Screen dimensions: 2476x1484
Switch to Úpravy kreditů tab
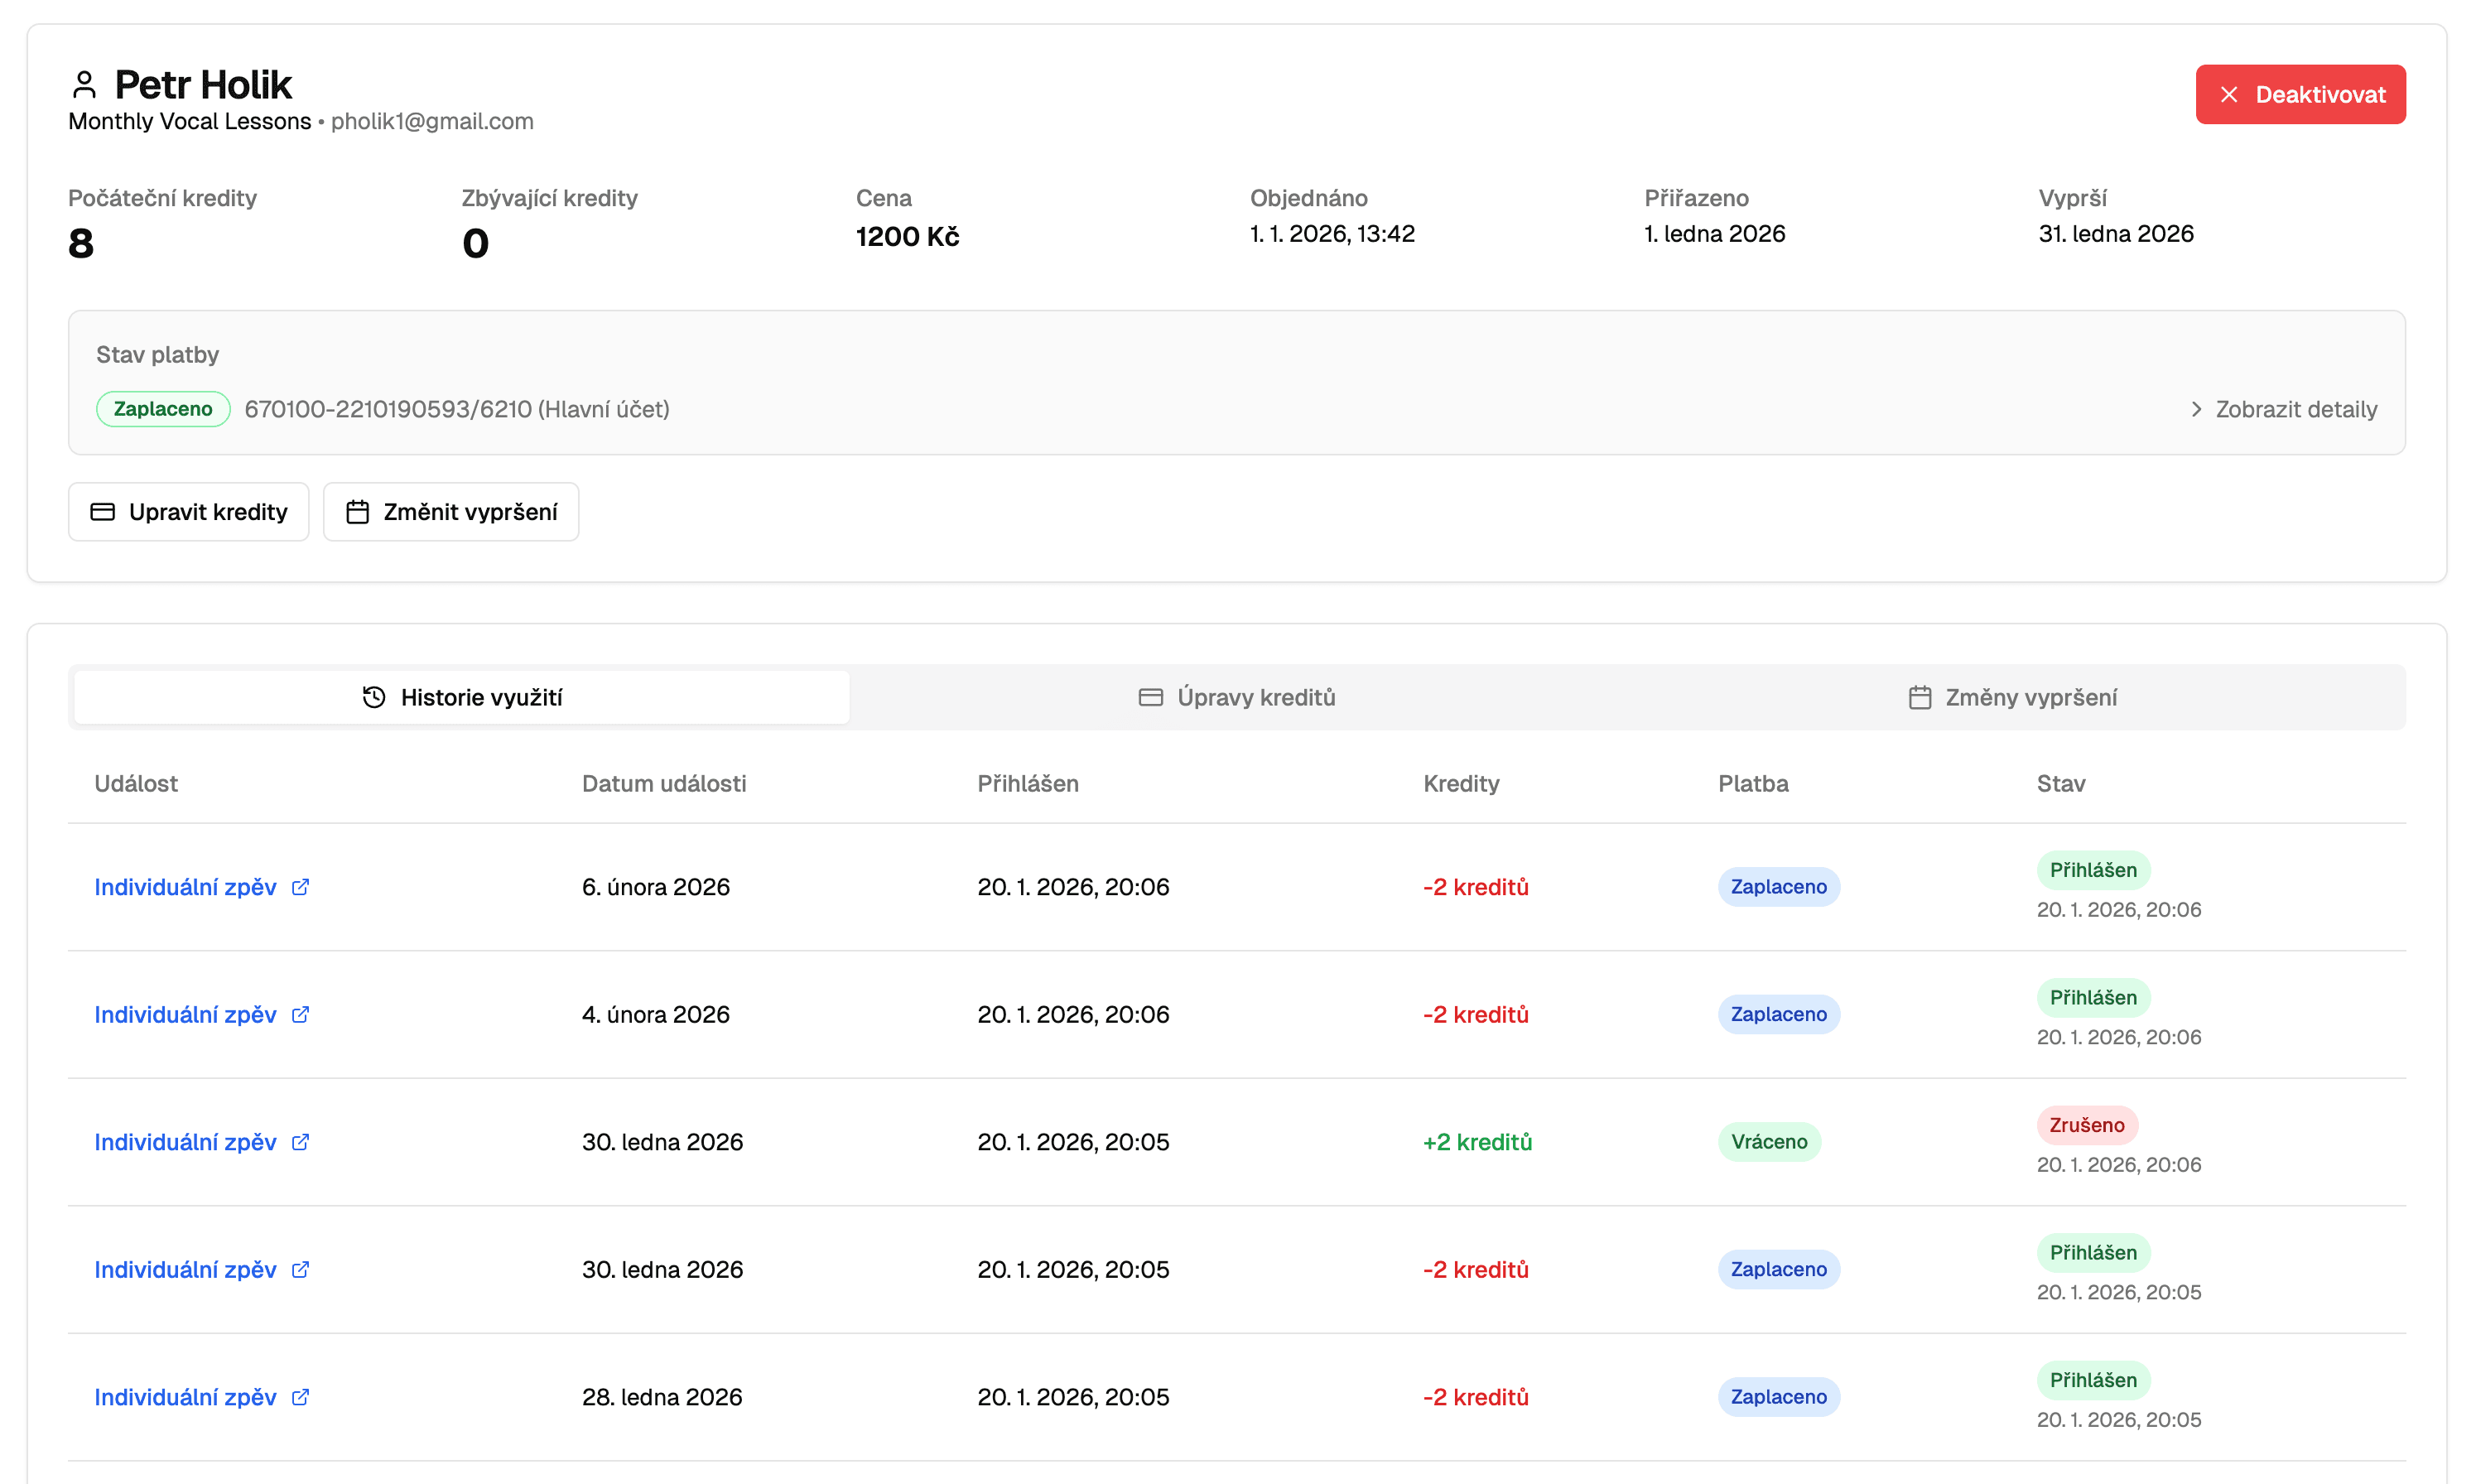tap(1237, 697)
